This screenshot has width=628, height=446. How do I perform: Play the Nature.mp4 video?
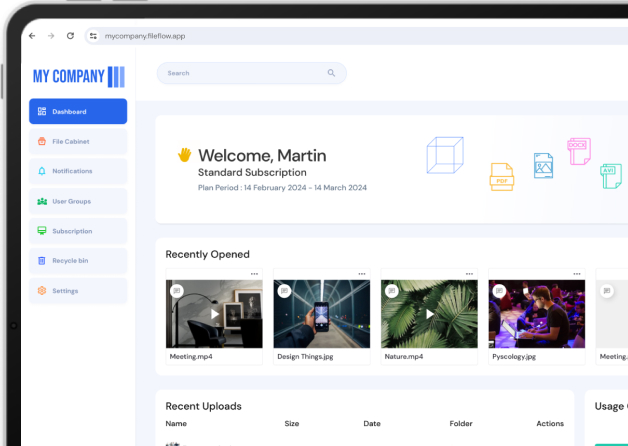point(430,314)
